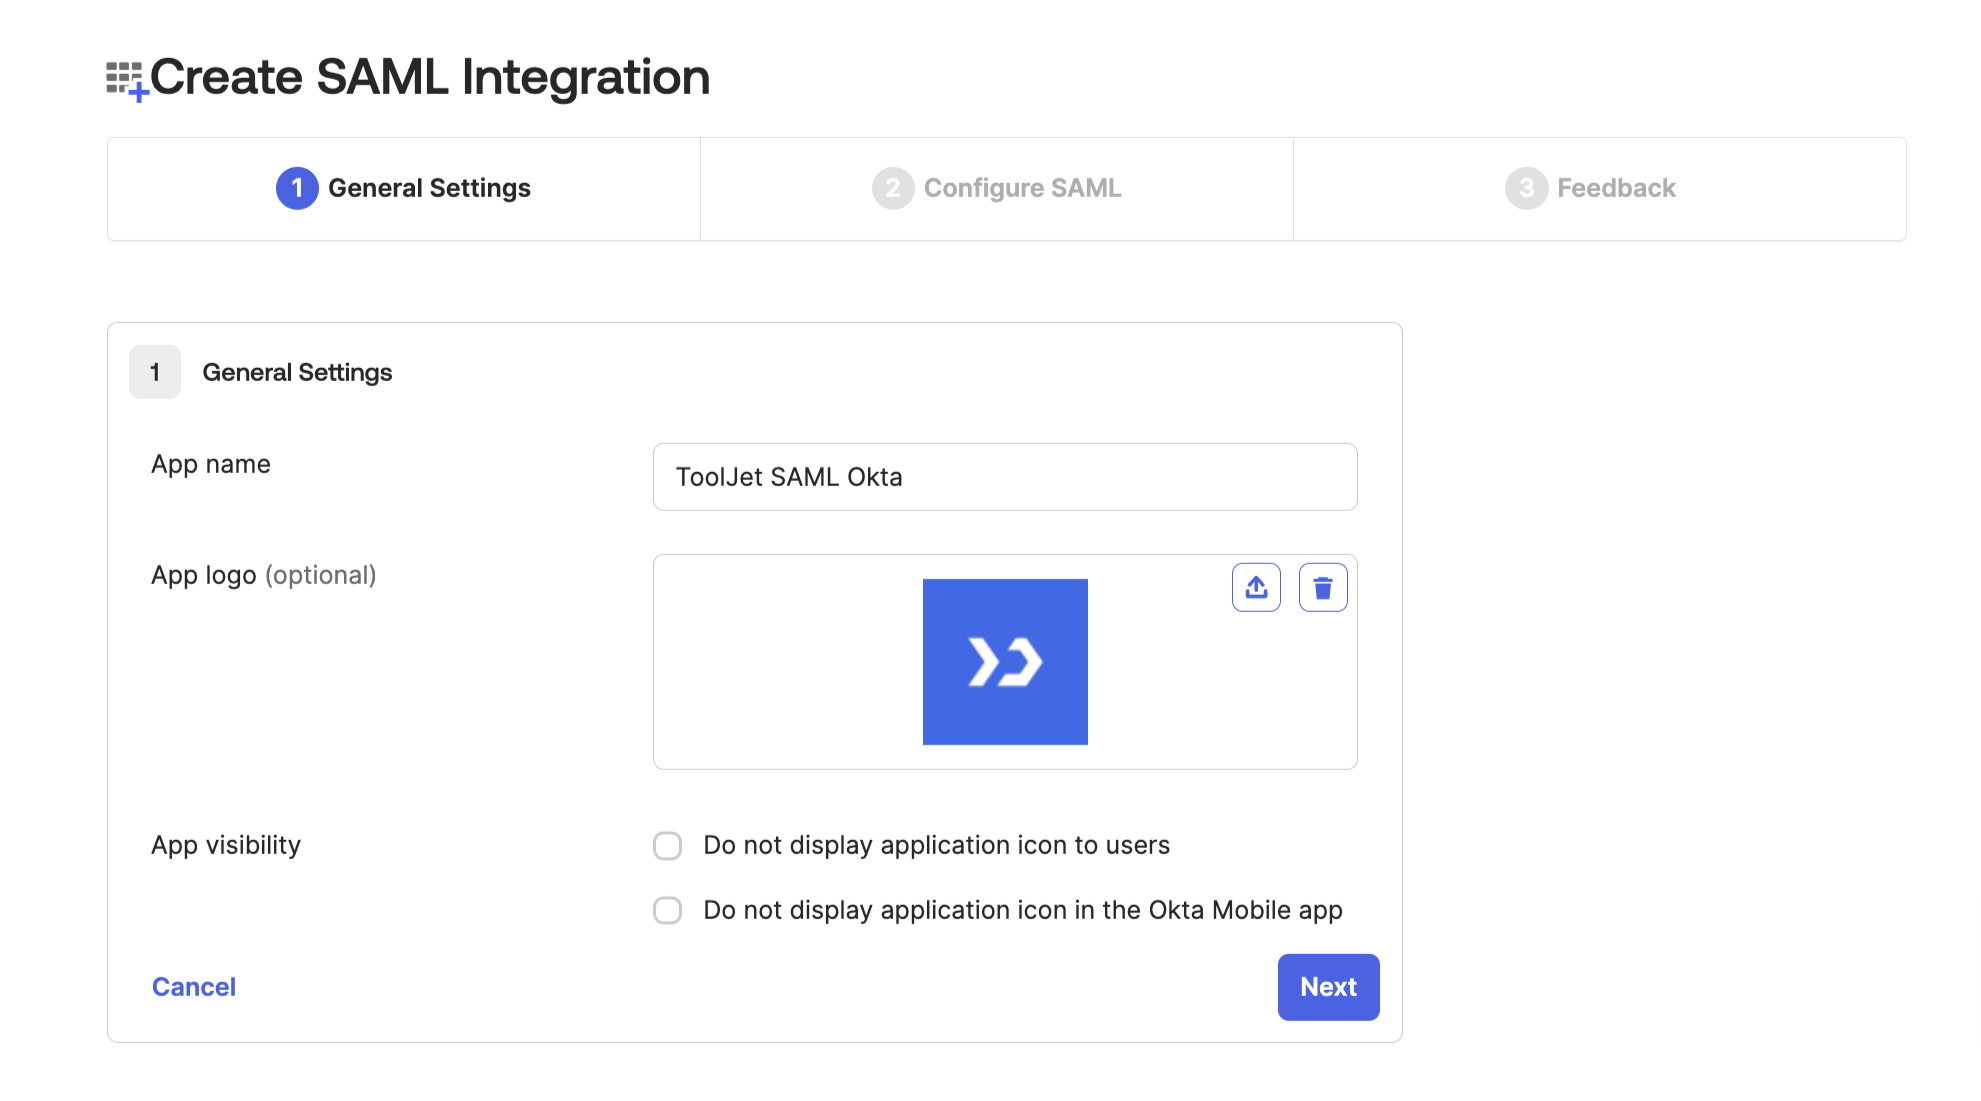Viewport: 1981px width, 1101px height.
Task: Click the ToolJet logo preview image
Action: 1005,661
